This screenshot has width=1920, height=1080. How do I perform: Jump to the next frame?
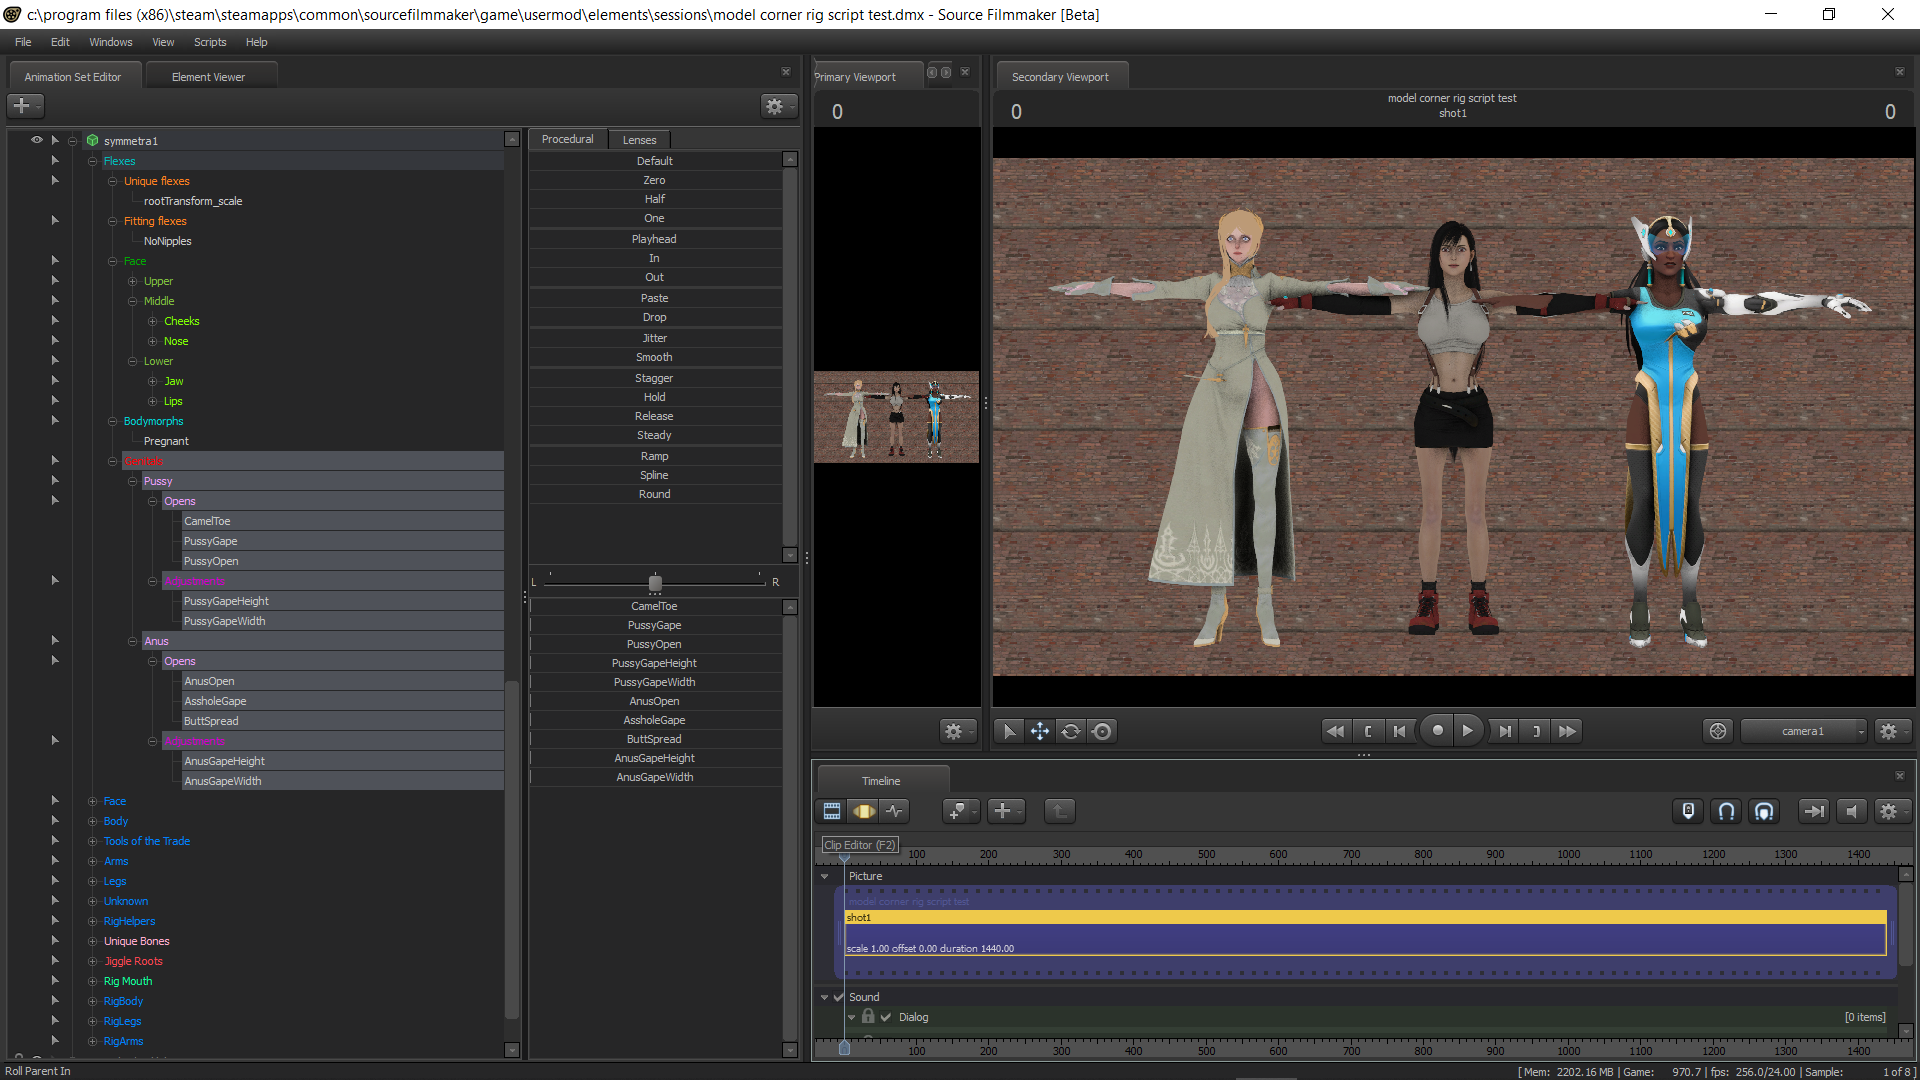tap(1504, 731)
